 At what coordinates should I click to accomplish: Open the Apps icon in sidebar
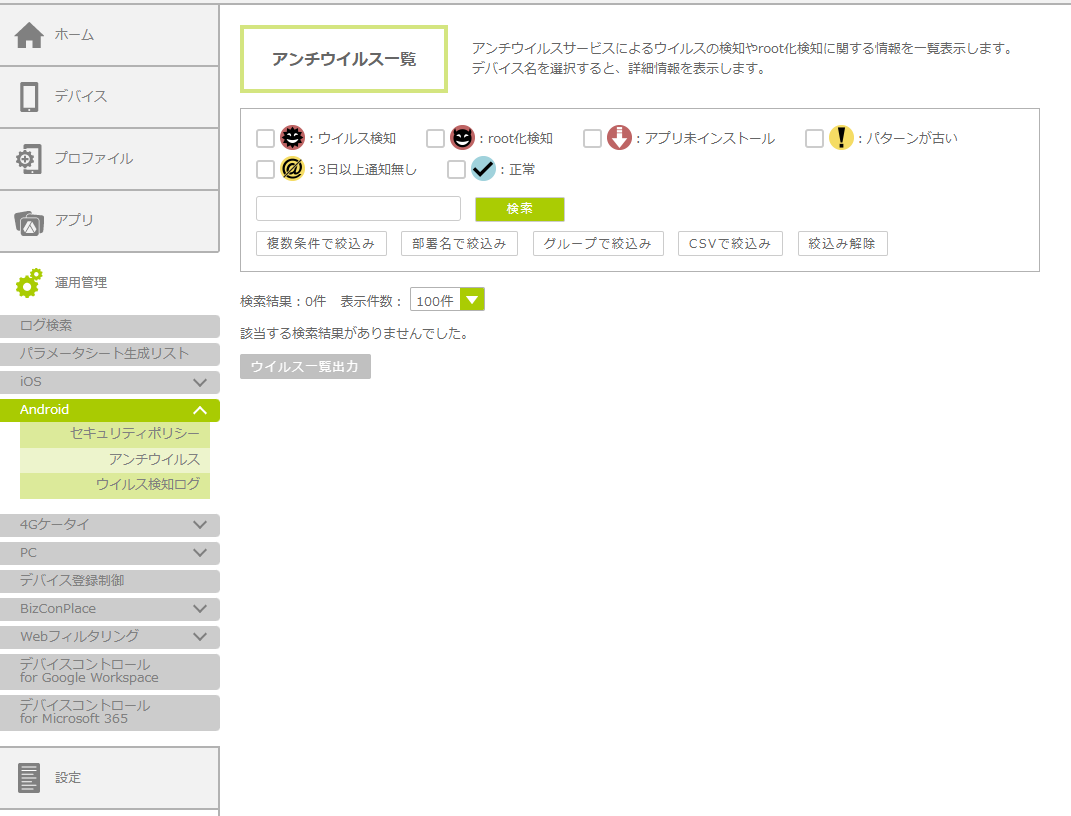(x=29, y=222)
